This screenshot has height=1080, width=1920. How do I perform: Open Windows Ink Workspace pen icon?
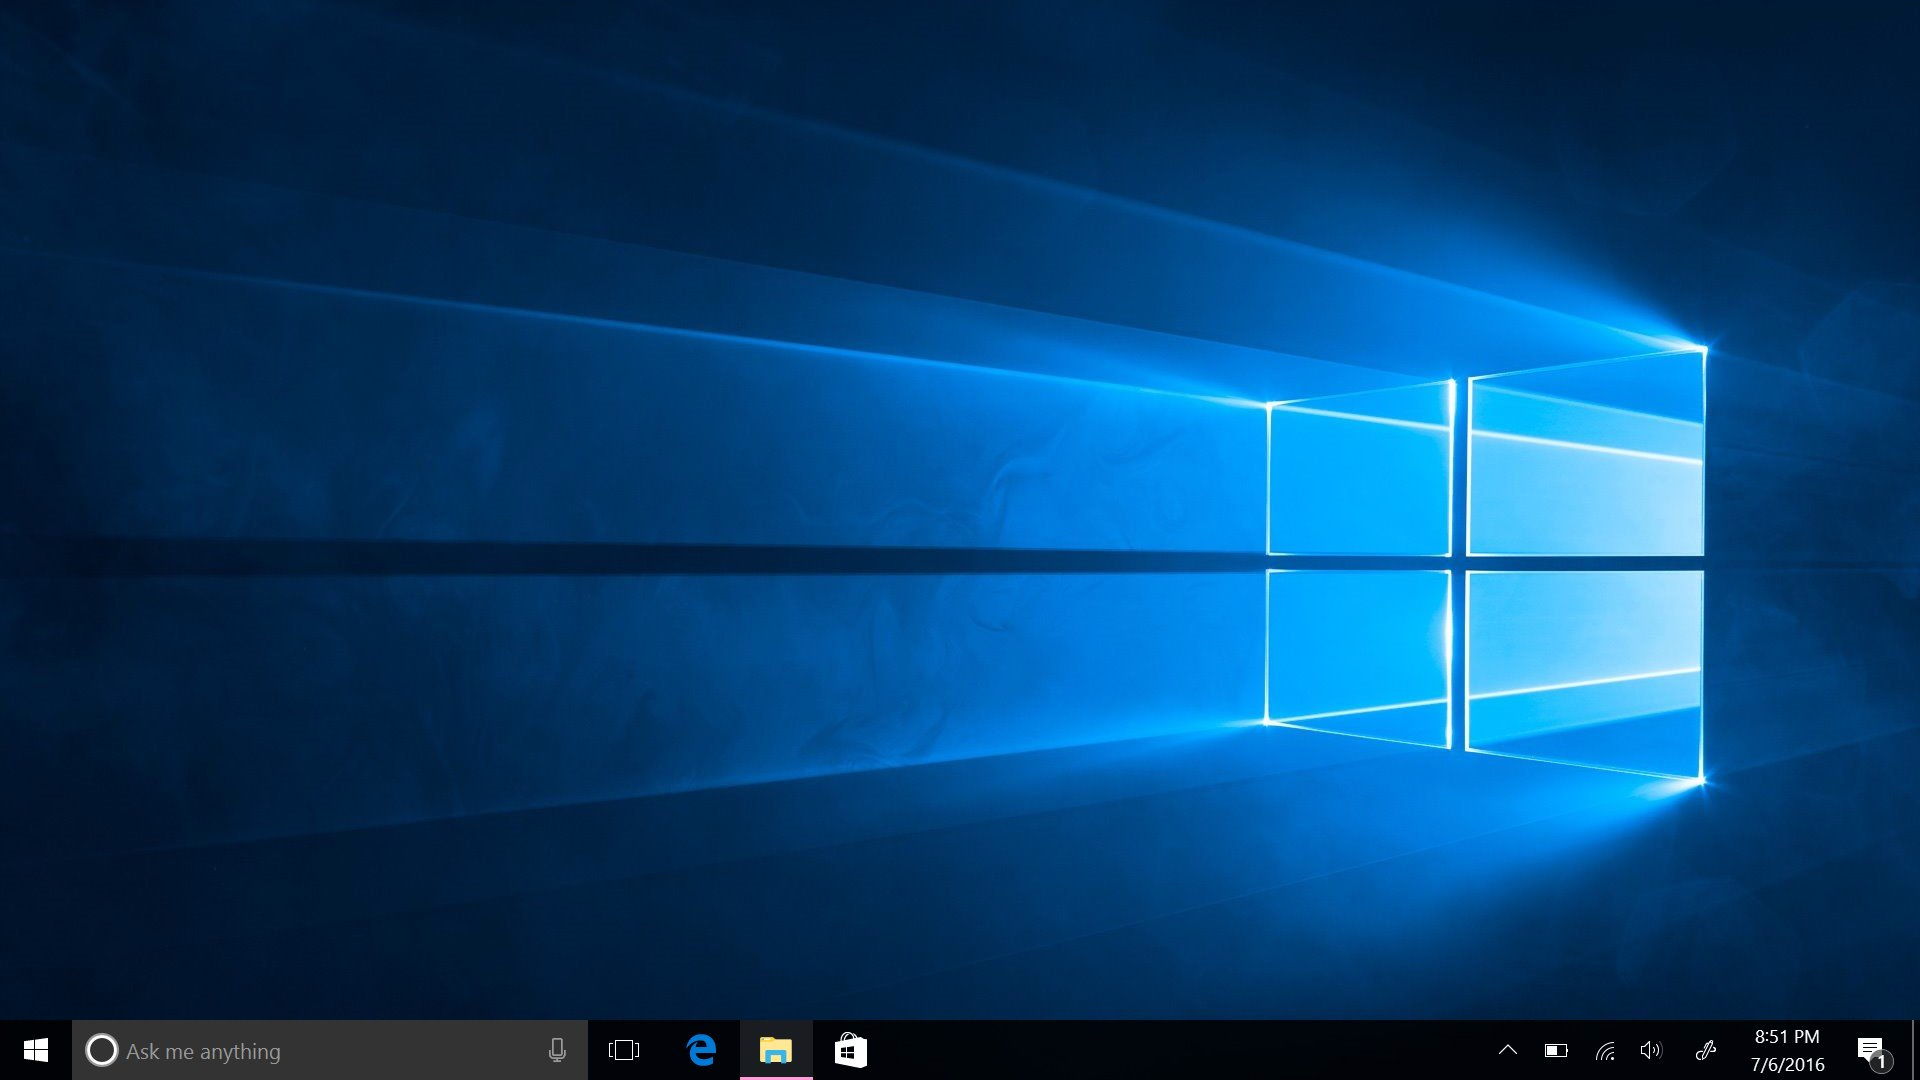(x=1706, y=1050)
